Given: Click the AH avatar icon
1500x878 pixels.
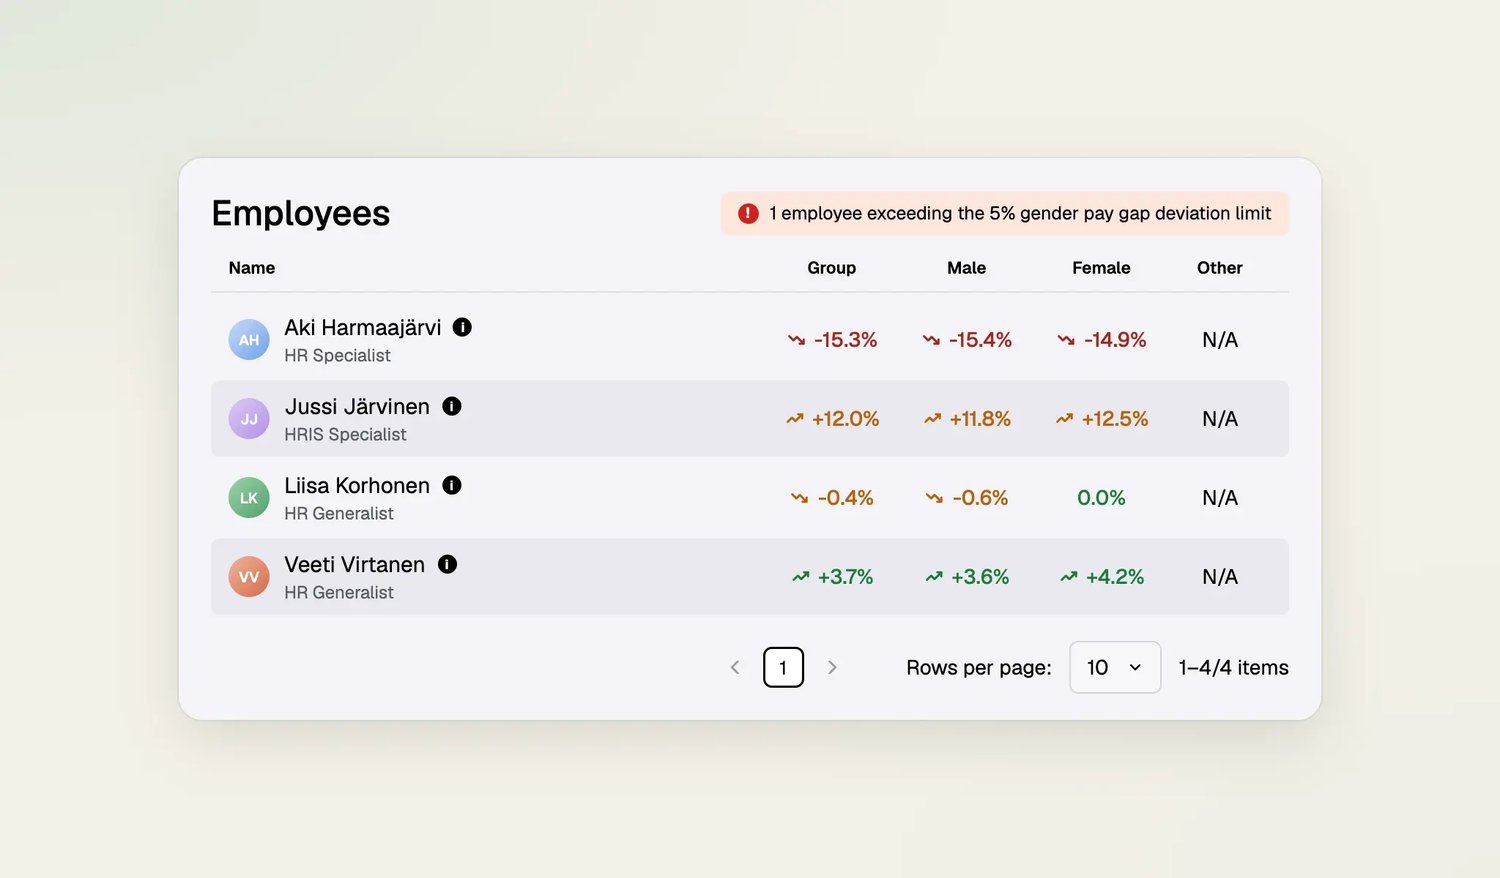Looking at the screenshot, I should [x=249, y=340].
